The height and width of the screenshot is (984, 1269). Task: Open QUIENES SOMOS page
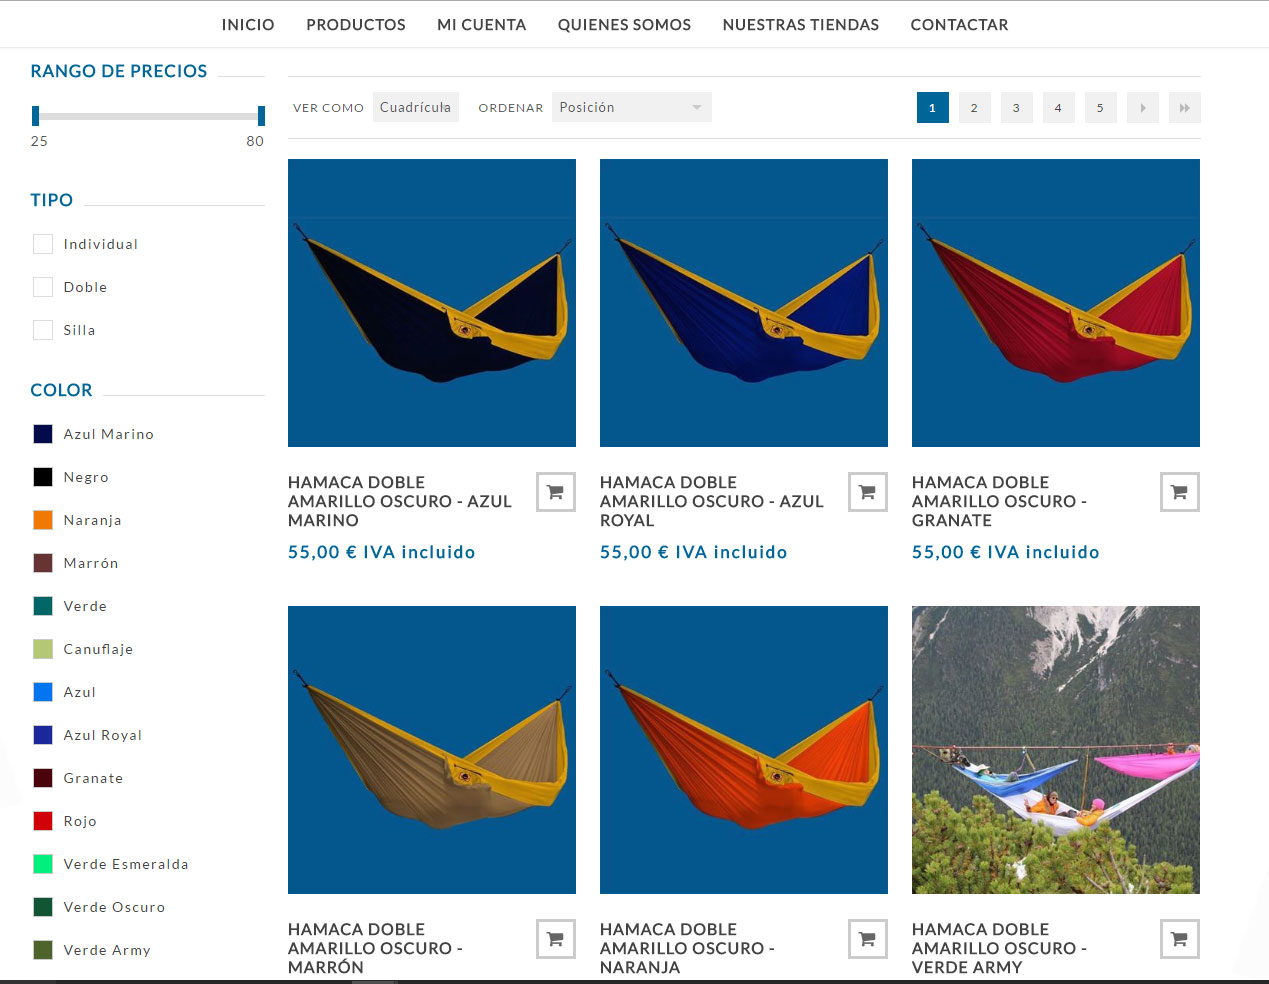(624, 25)
